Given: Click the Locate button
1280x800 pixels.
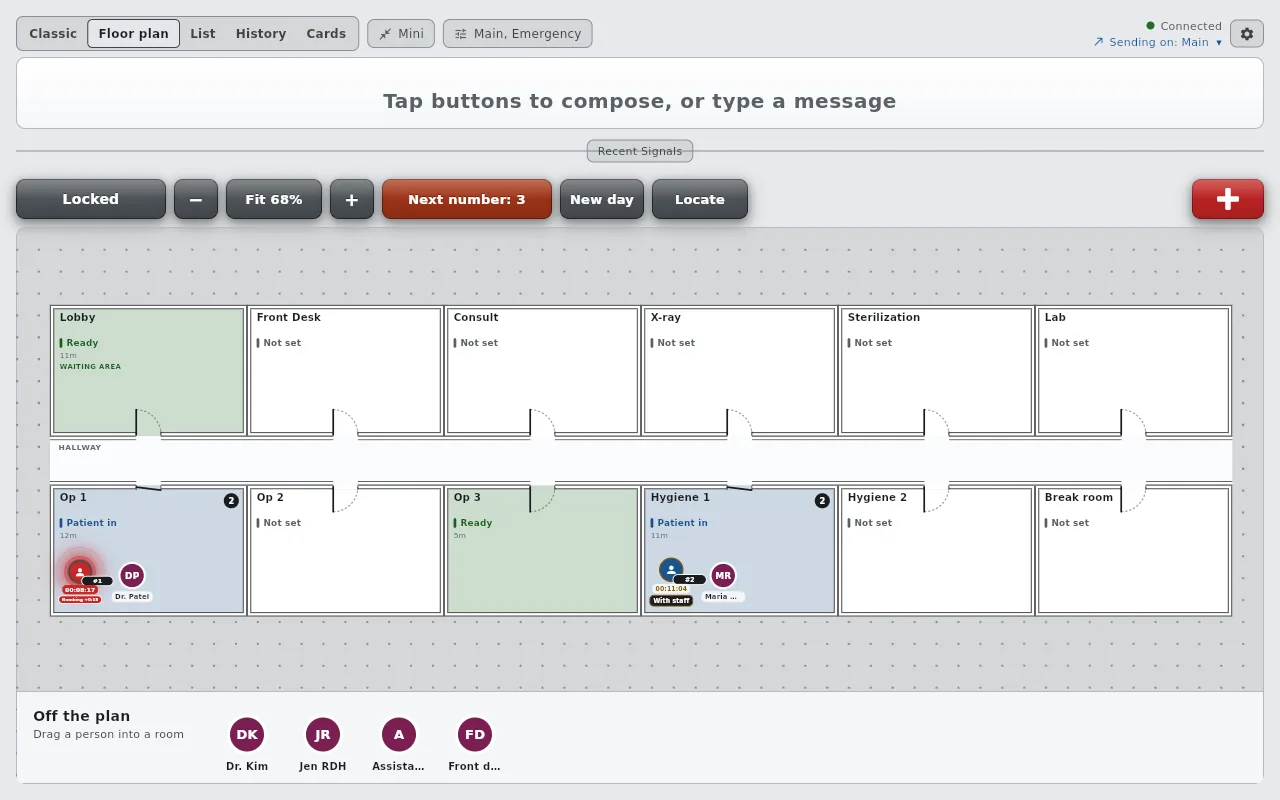Looking at the screenshot, I should [x=700, y=199].
